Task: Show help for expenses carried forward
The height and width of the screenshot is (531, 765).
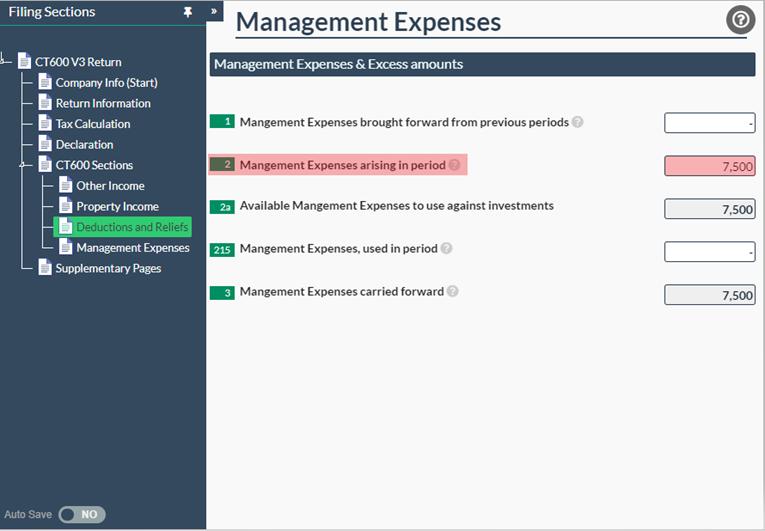Action: [x=452, y=291]
